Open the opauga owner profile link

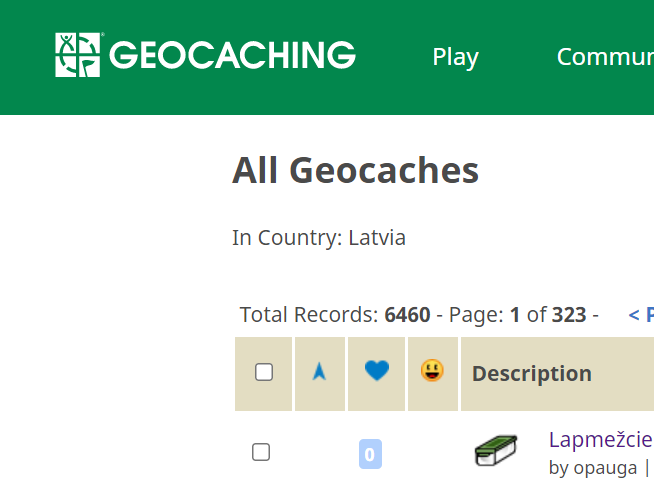(x=605, y=467)
